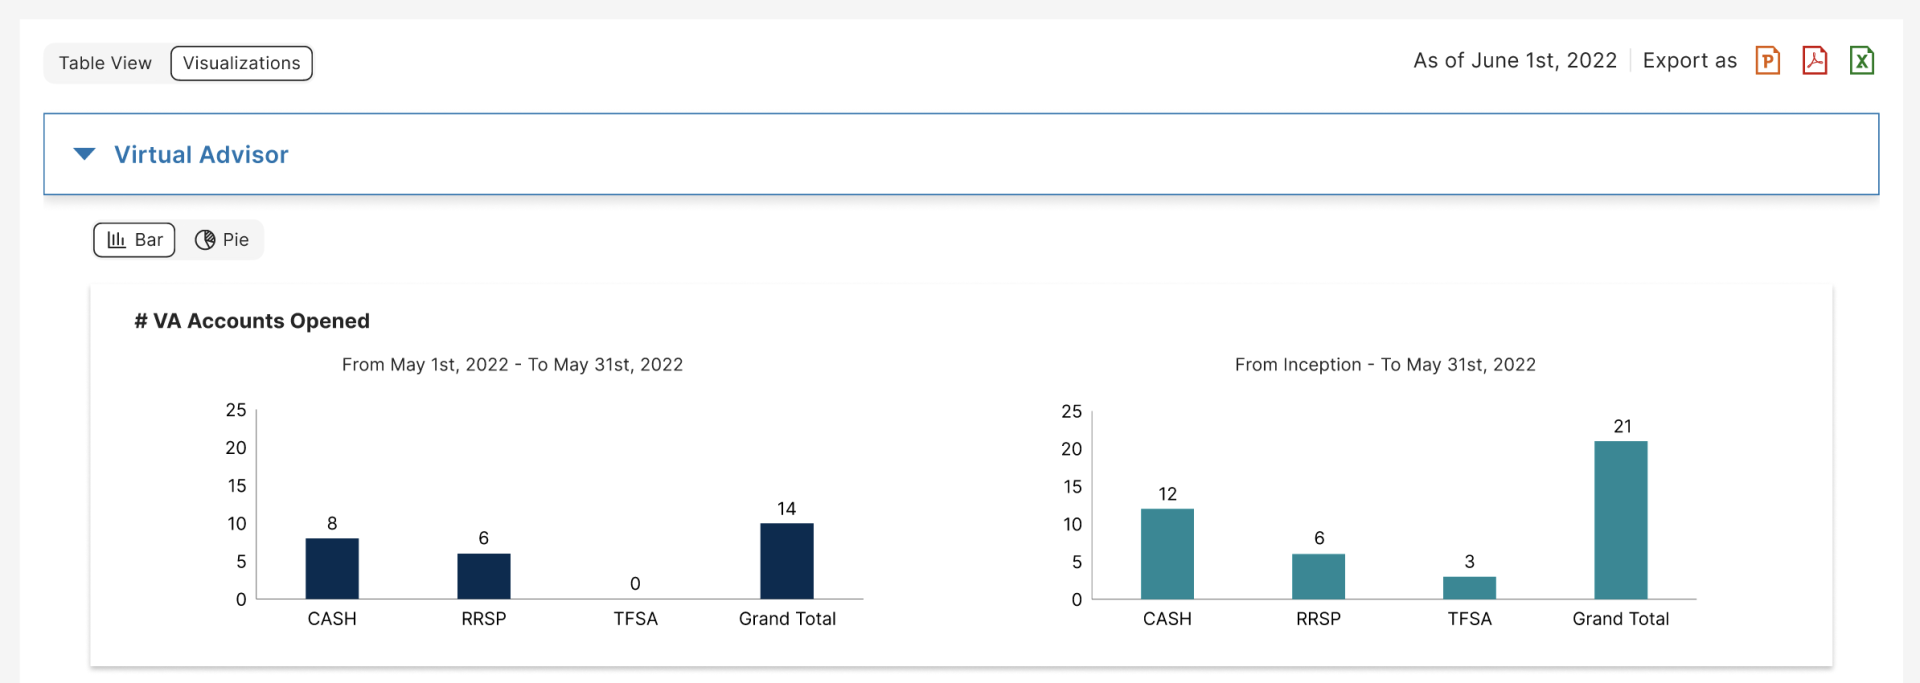
Task: Click the blue disclosure triangle beside Virtual Advisor
Action: (x=84, y=153)
